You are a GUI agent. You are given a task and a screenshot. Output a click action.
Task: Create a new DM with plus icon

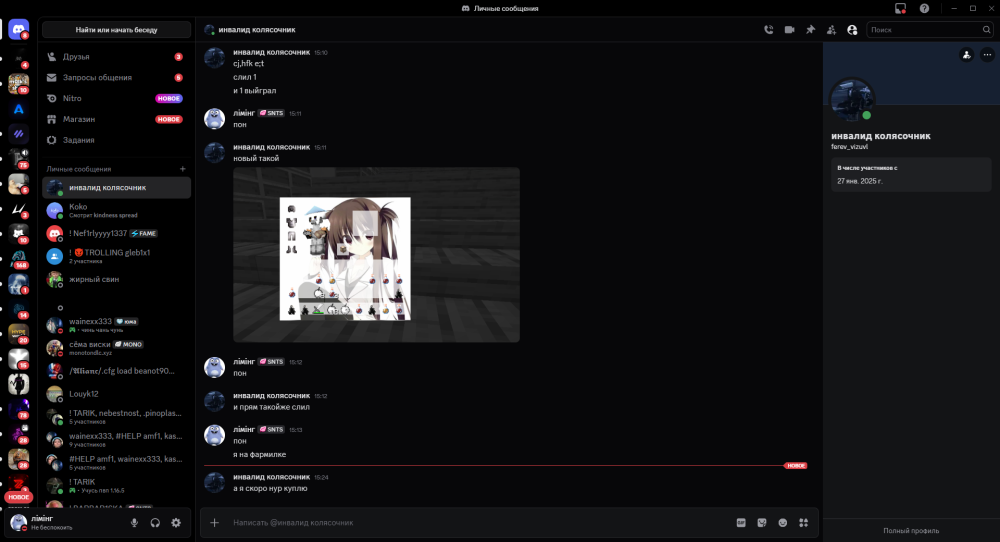(182, 169)
